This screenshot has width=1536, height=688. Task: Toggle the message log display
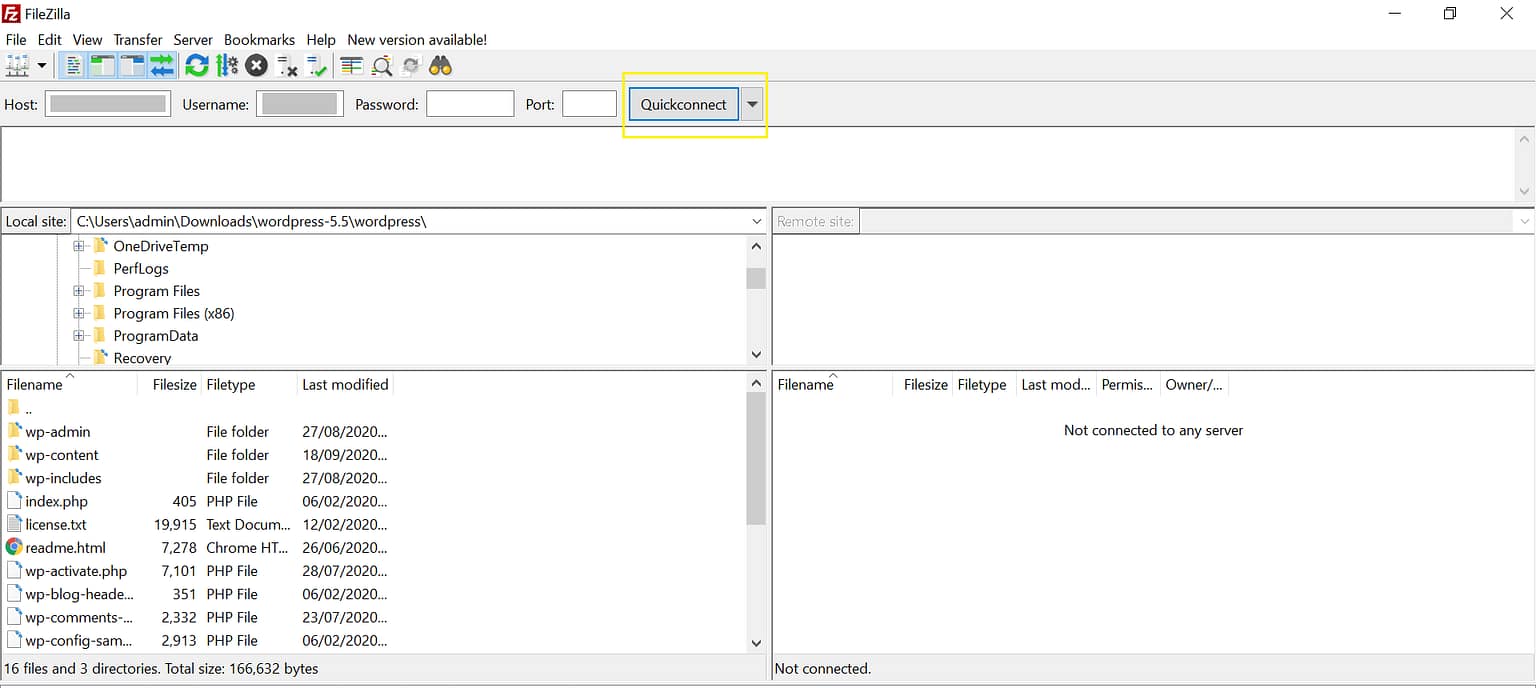(73, 65)
